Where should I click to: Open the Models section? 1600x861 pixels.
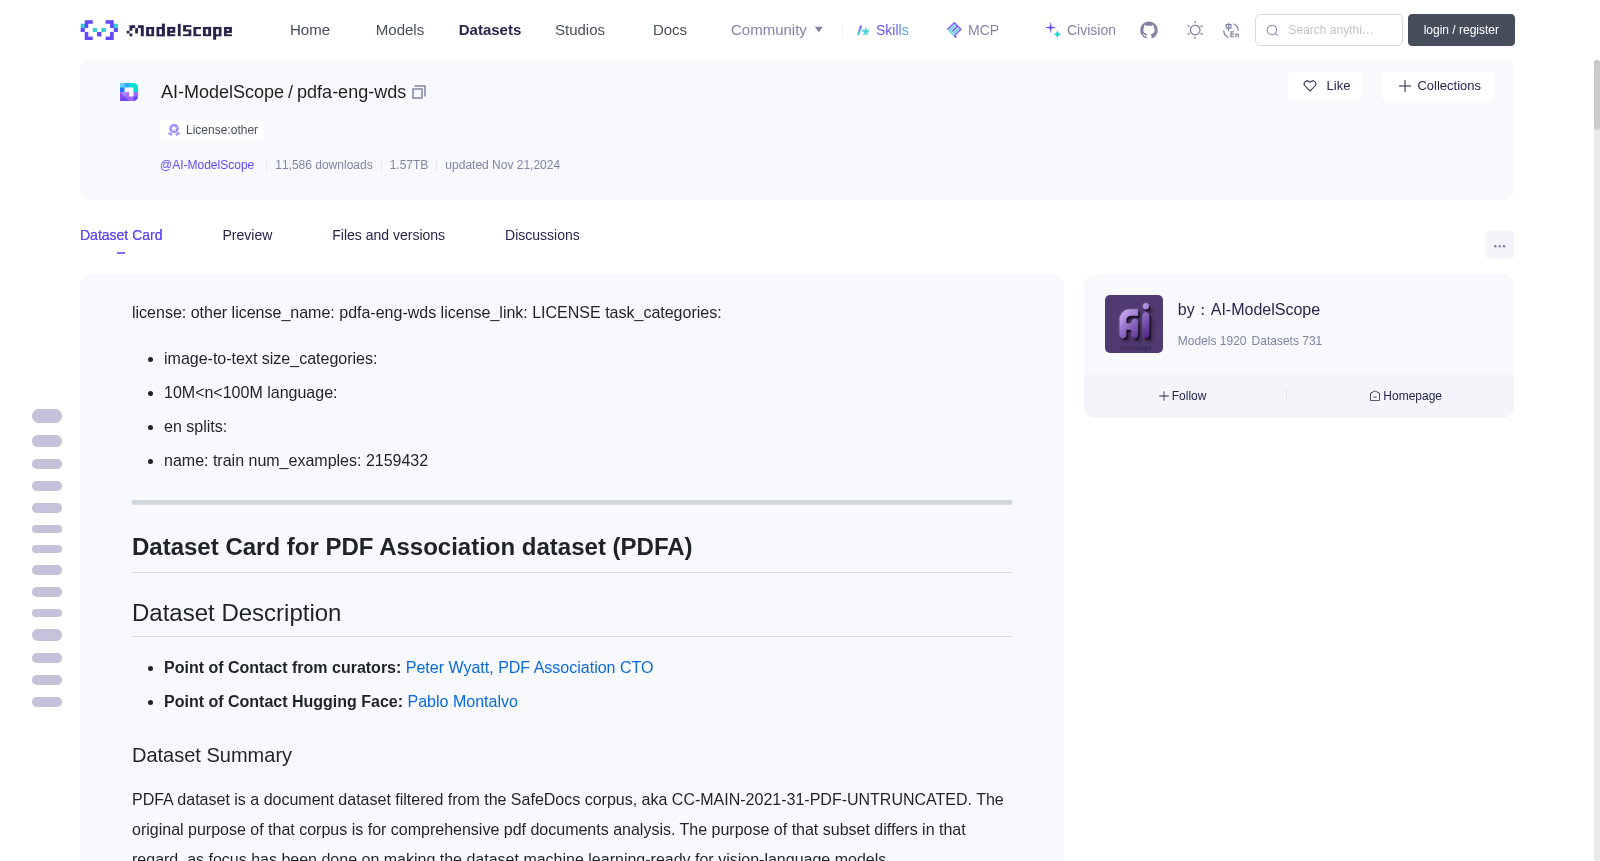coord(400,30)
